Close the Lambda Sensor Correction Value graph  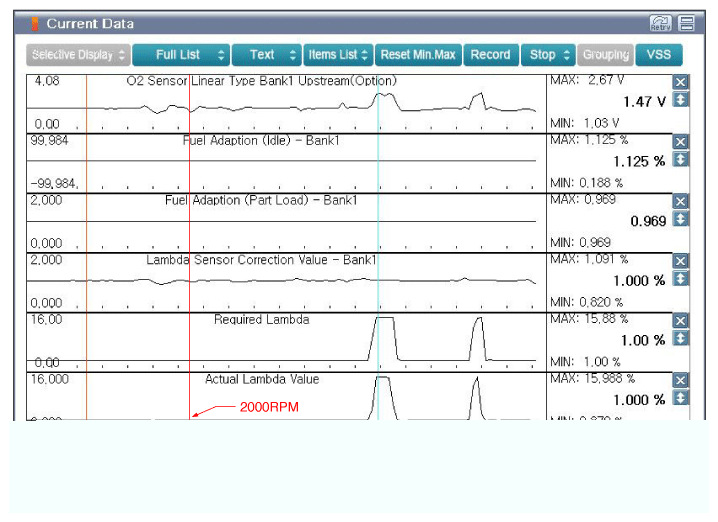(681, 261)
